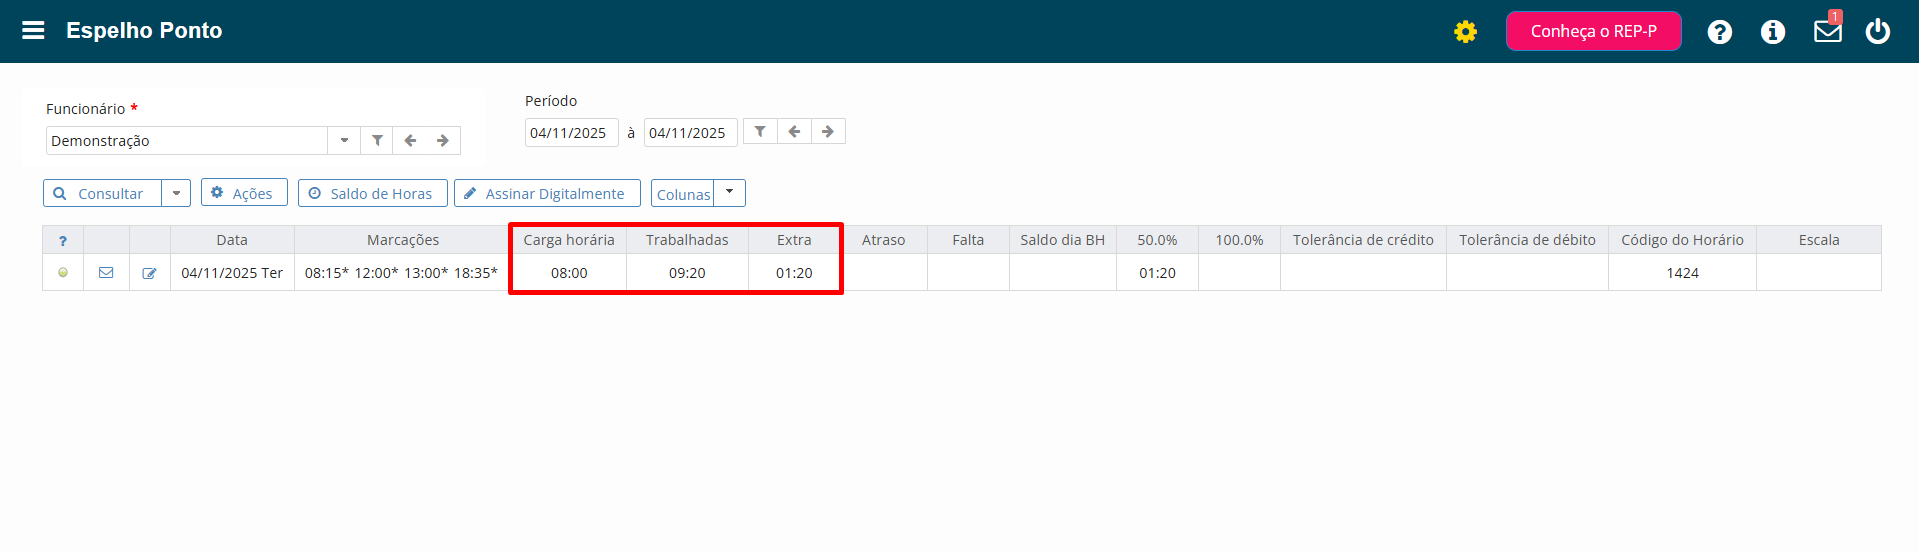Click the 09:20 Trabalhadas cell
The width and height of the screenshot is (1919, 552).
pos(687,273)
